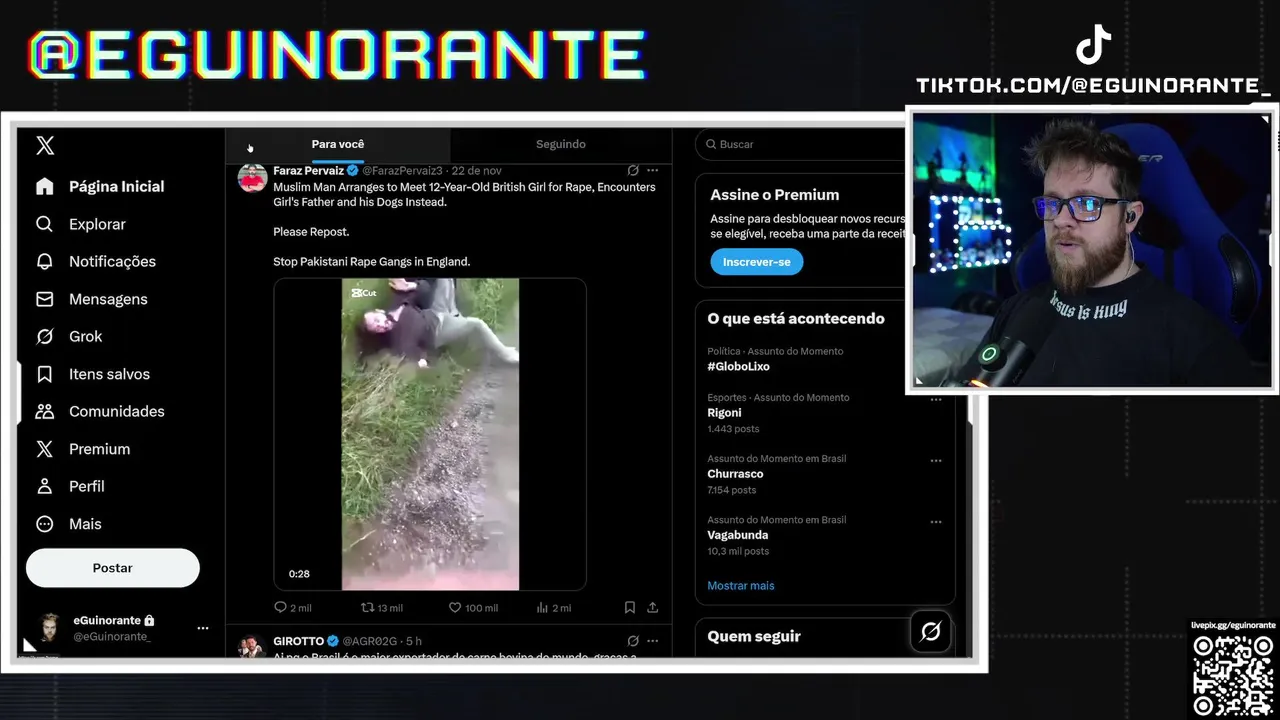Select Mensagens menu label
1280x720 pixels.
108,299
